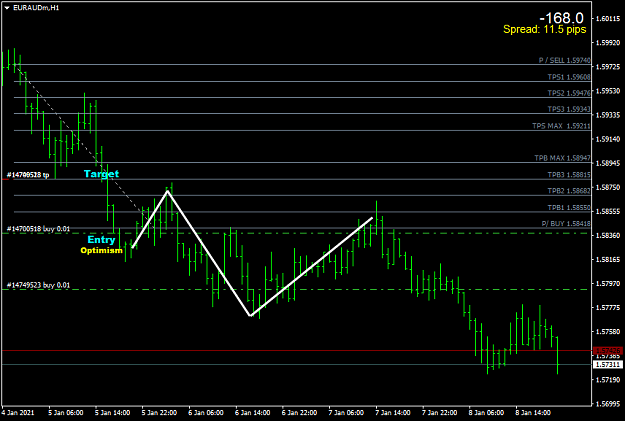This screenshot has height=421, width=625.
Task: Click 7 Jan 22:00 on the time axis
Action: pos(439,413)
